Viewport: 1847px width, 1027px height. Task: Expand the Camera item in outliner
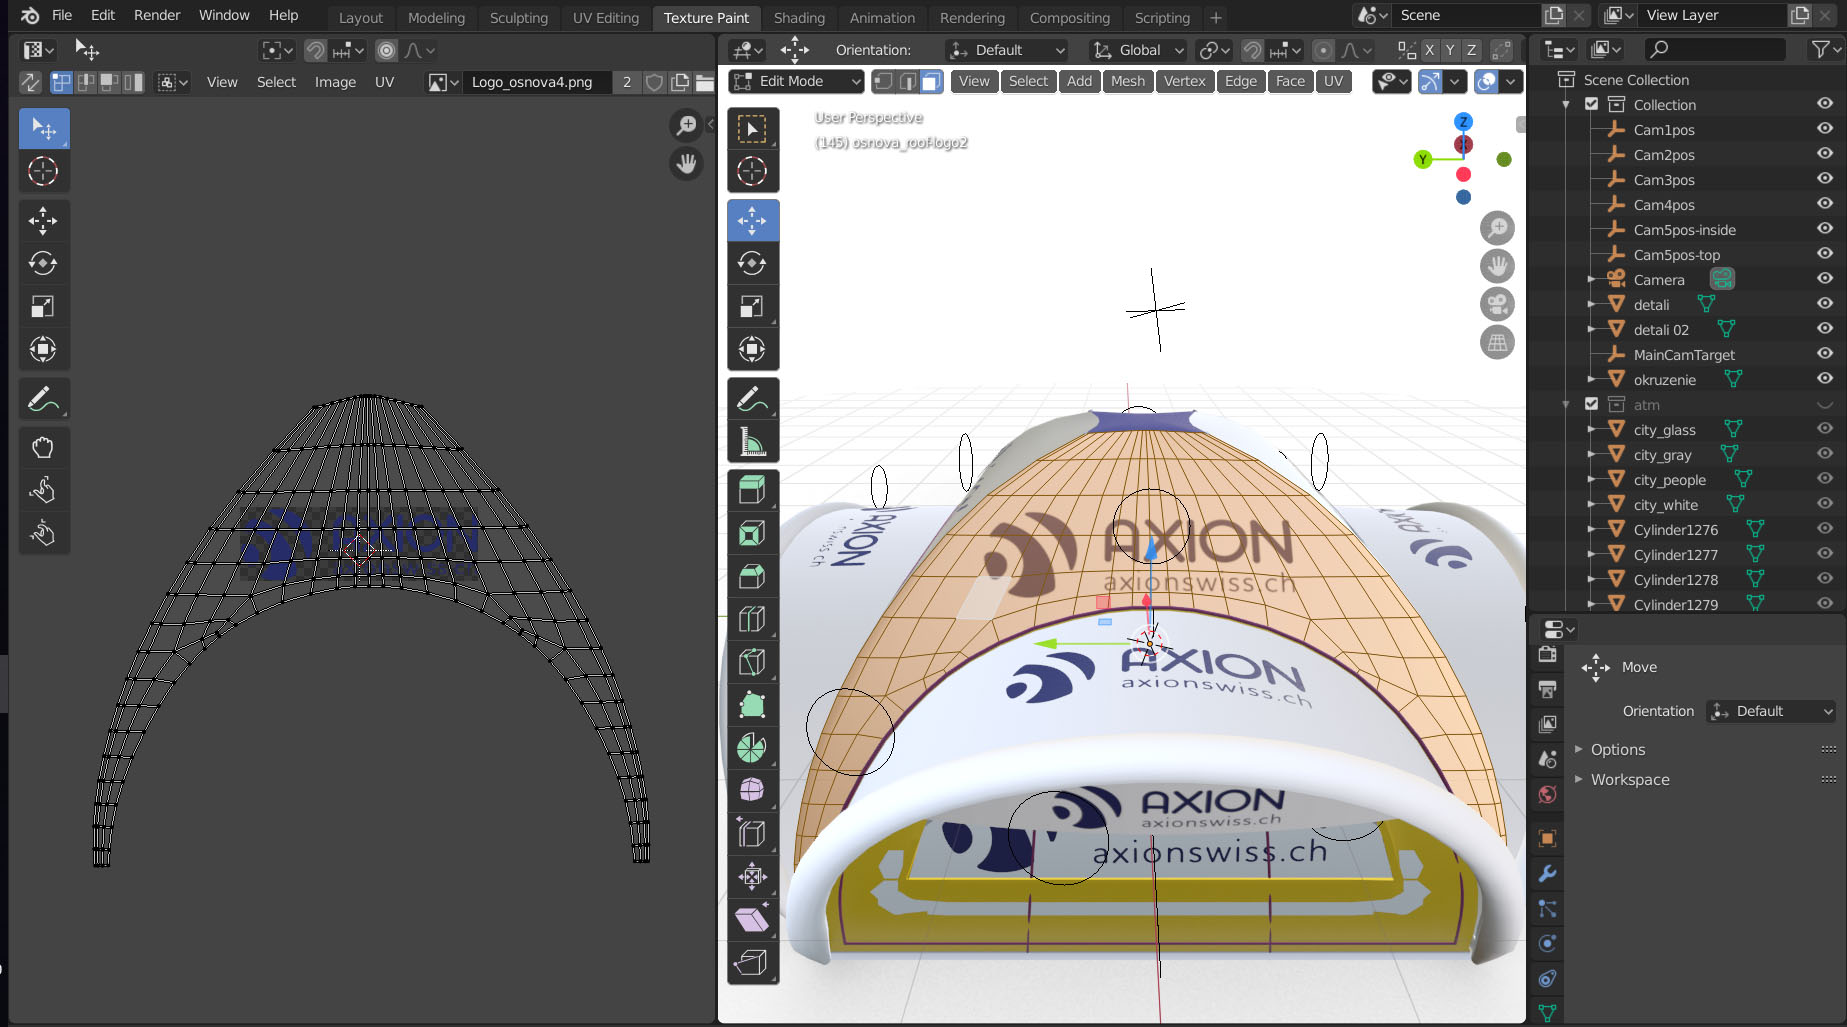click(x=1591, y=279)
